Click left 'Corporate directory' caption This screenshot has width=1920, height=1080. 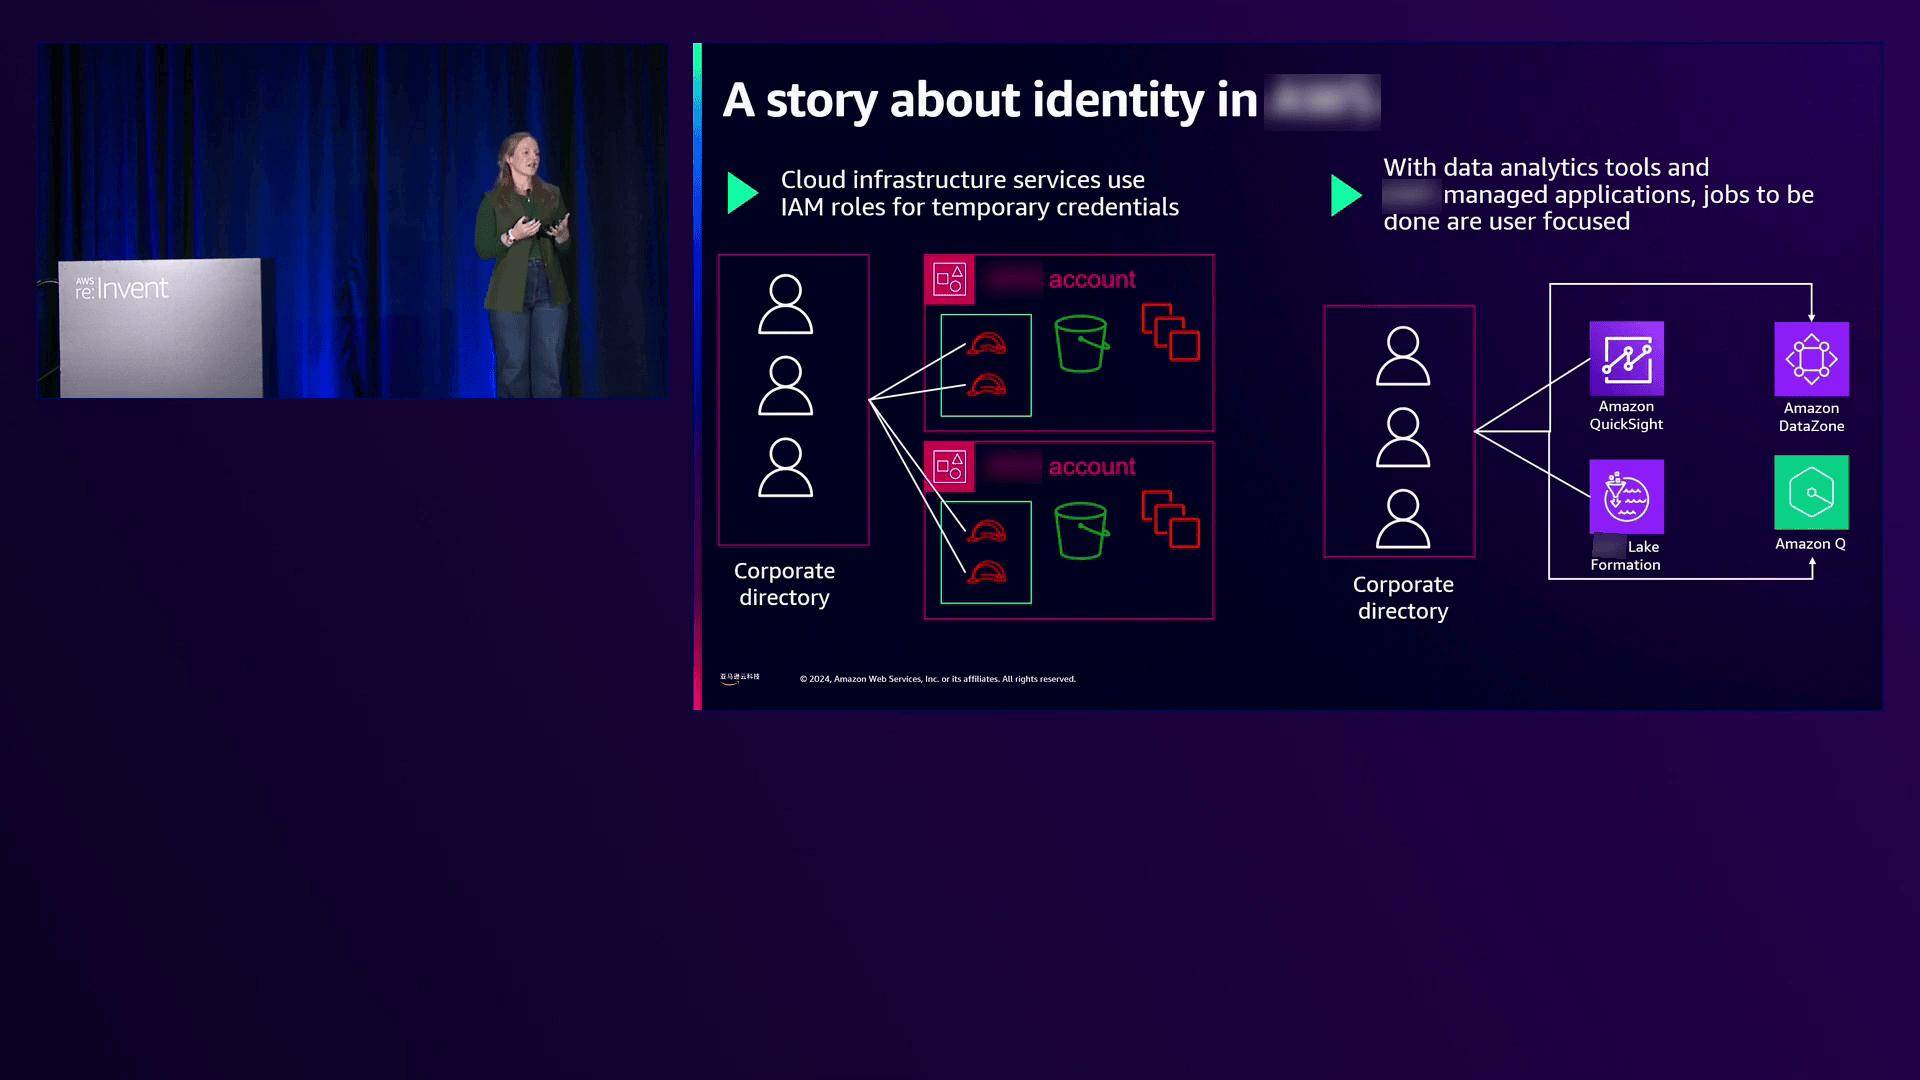pos(784,584)
